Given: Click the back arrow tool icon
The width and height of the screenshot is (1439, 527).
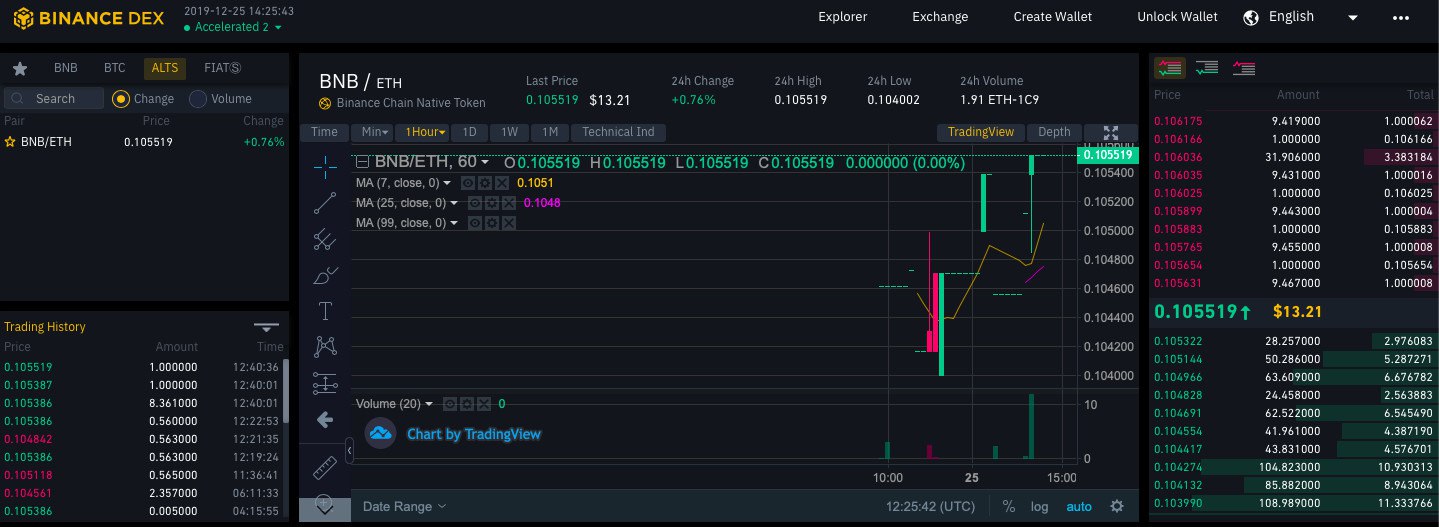Looking at the screenshot, I should coord(325,420).
